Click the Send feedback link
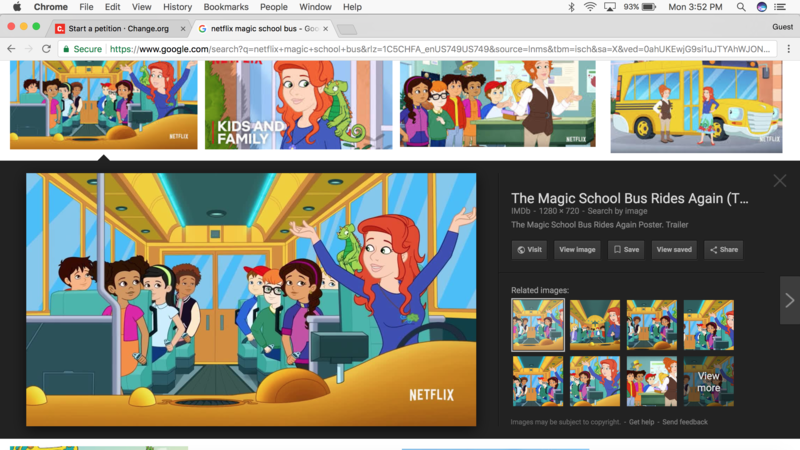The image size is (800, 450). pyautogui.click(x=684, y=422)
